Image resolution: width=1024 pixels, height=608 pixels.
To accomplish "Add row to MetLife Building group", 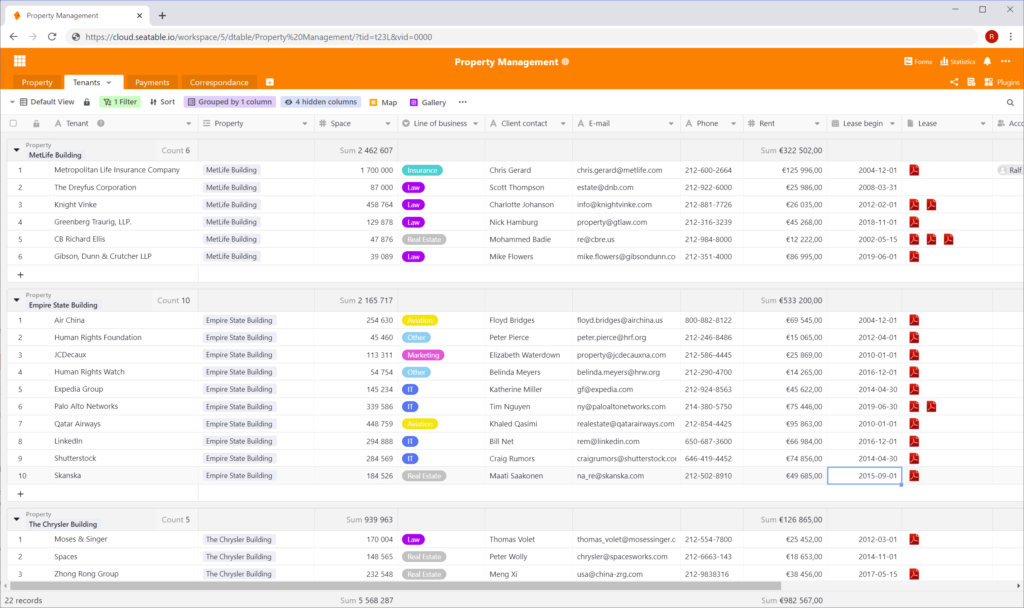I will (x=20, y=275).
